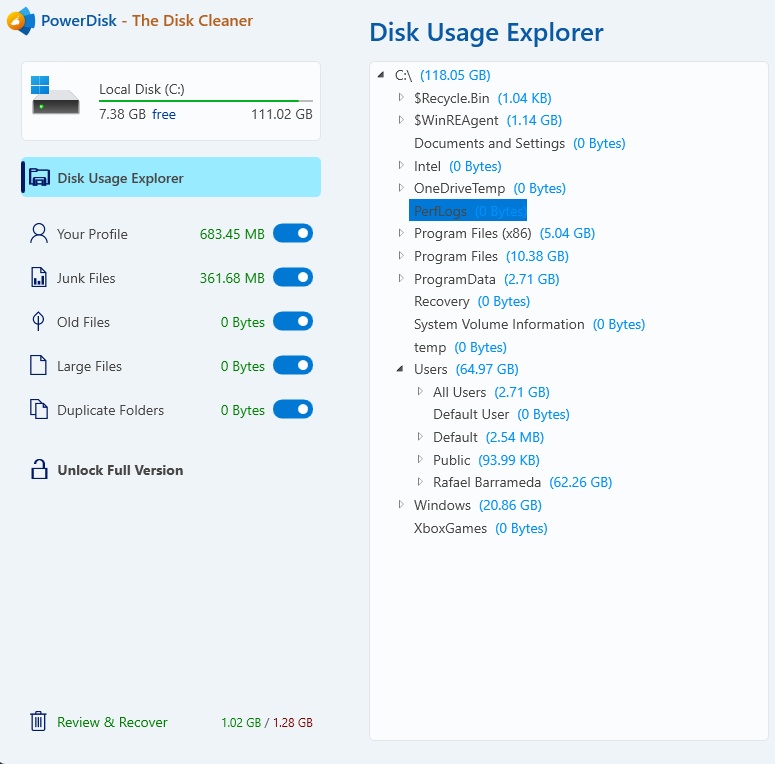775x764 pixels.
Task: Expand the Program Files (x86) arrow
Action: point(401,233)
